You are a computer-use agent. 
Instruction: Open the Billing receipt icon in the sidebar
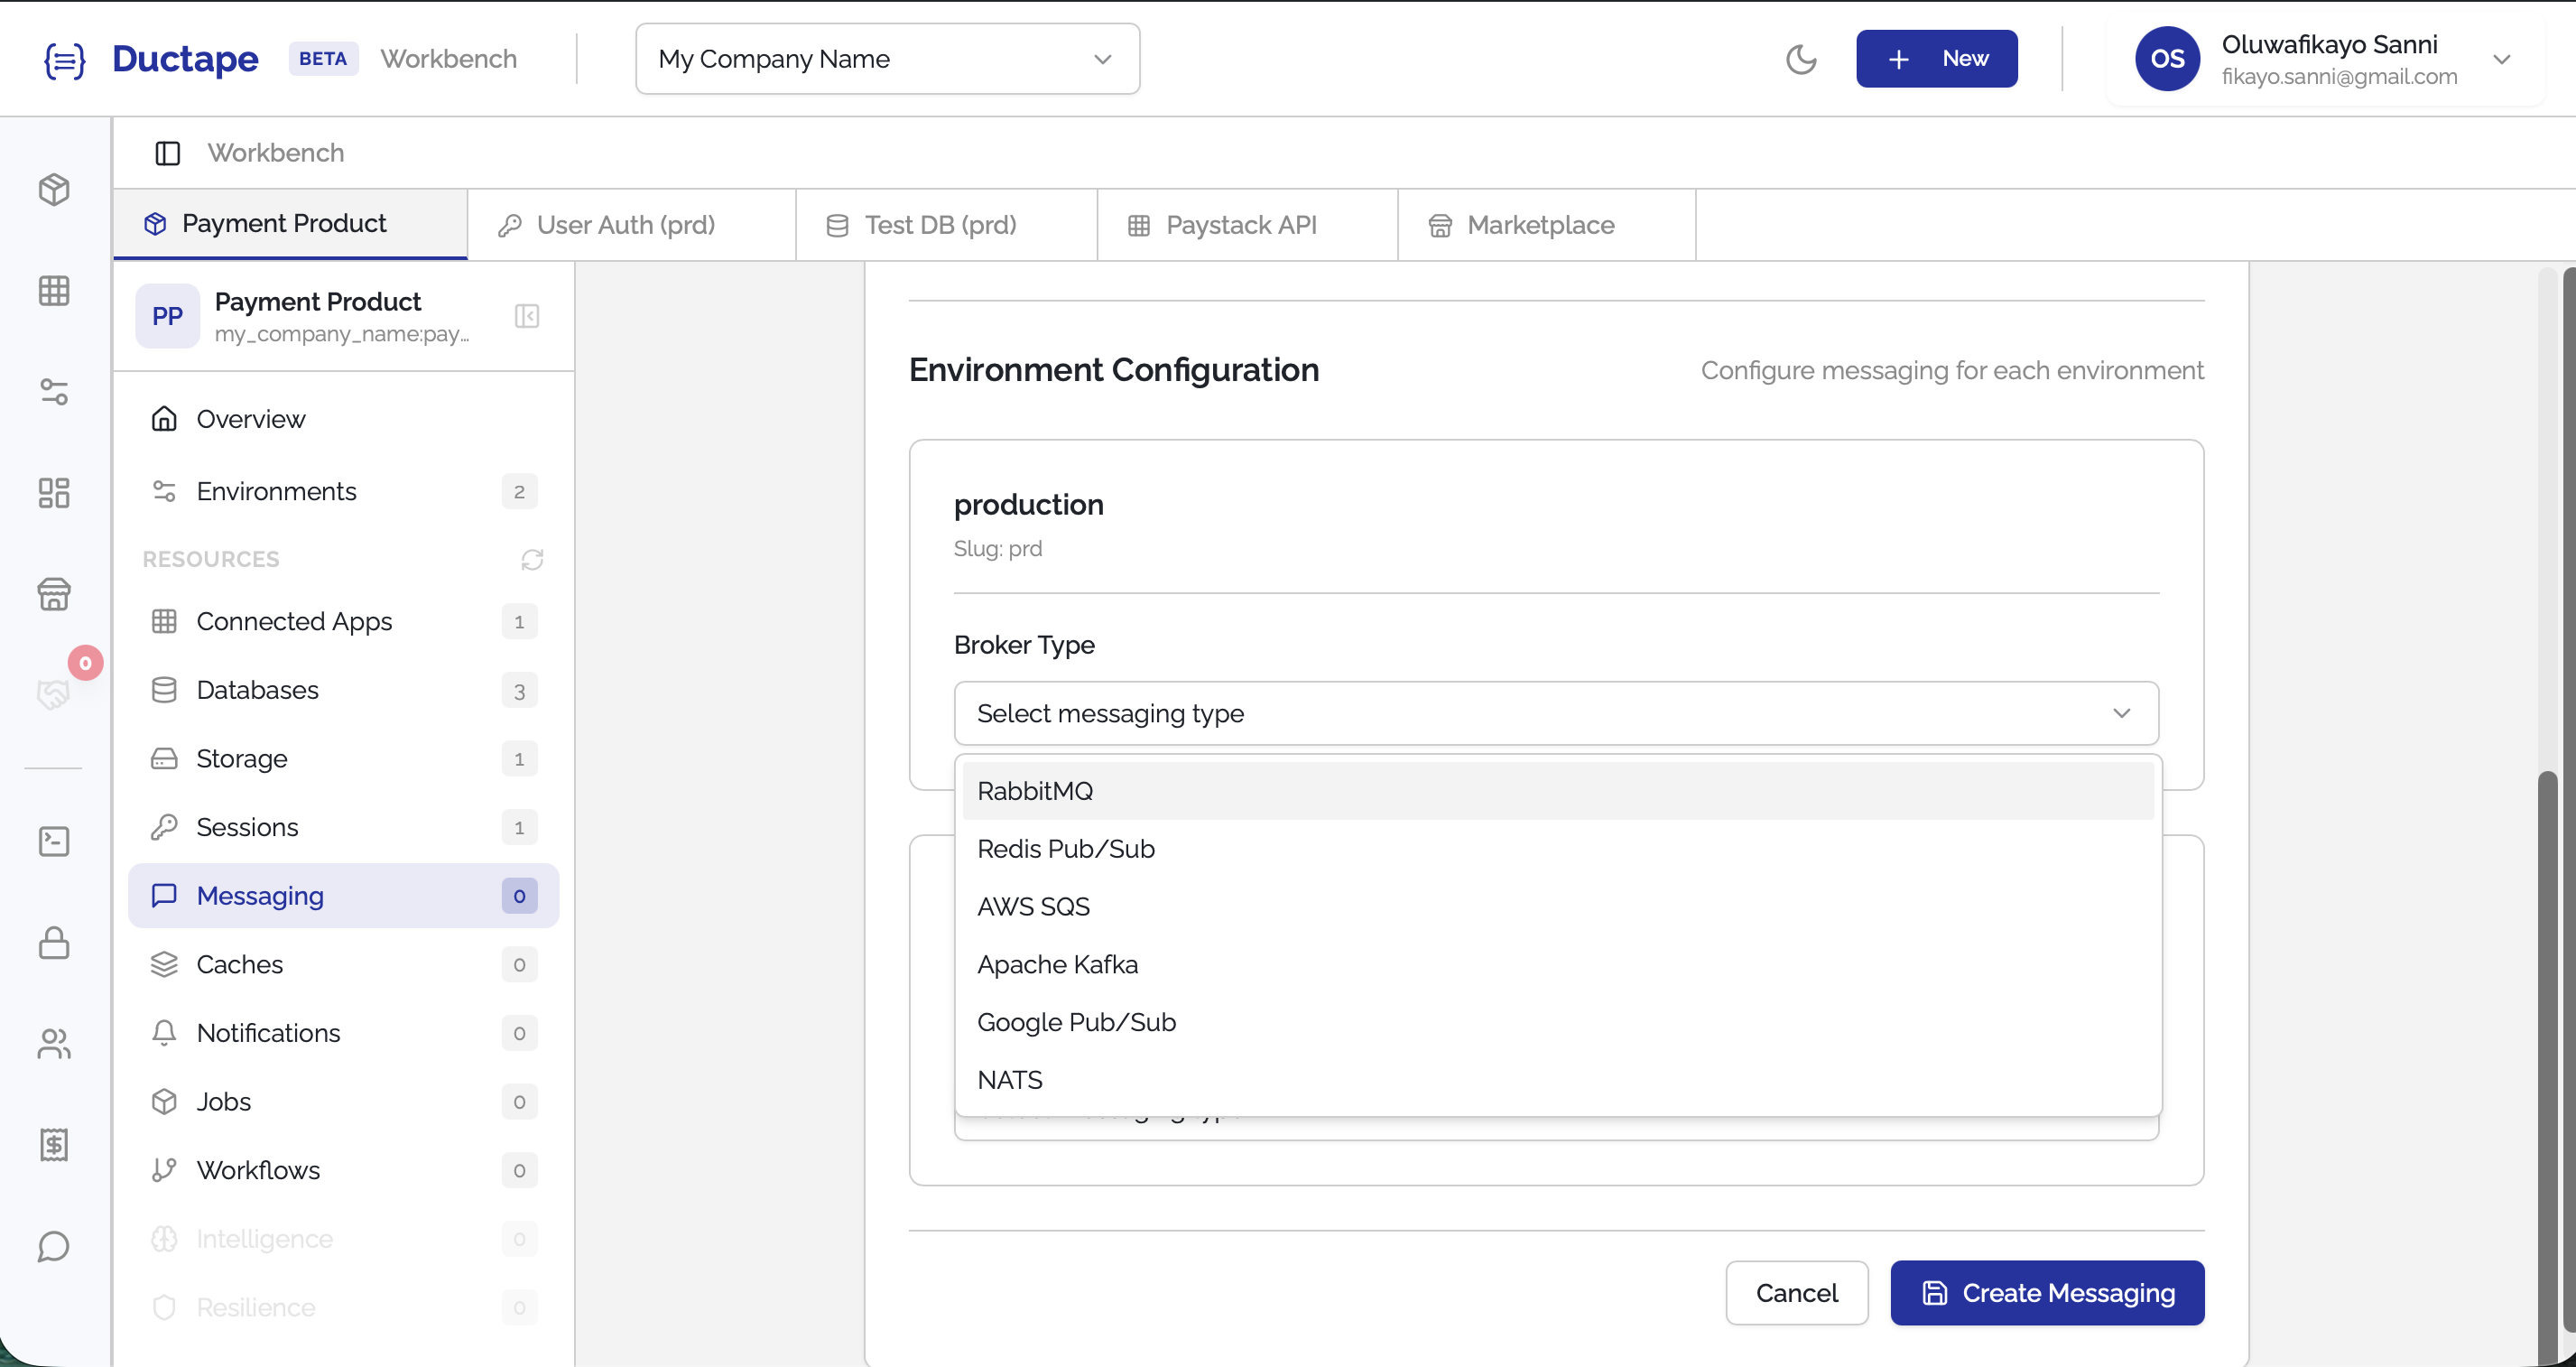point(54,1146)
